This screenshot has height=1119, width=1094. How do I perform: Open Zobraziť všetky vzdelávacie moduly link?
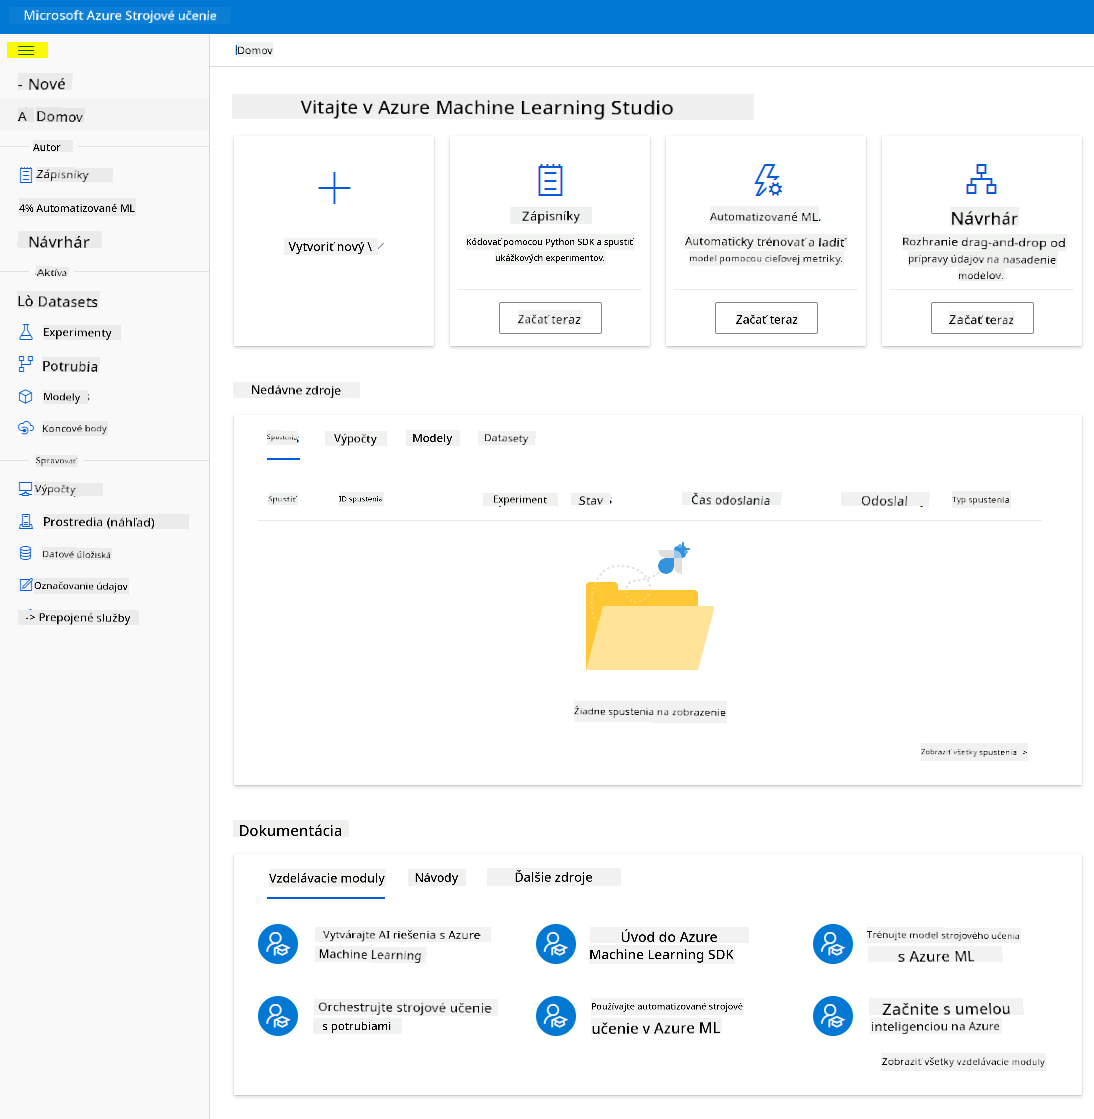pyautogui.click(x=963, y=1061)
